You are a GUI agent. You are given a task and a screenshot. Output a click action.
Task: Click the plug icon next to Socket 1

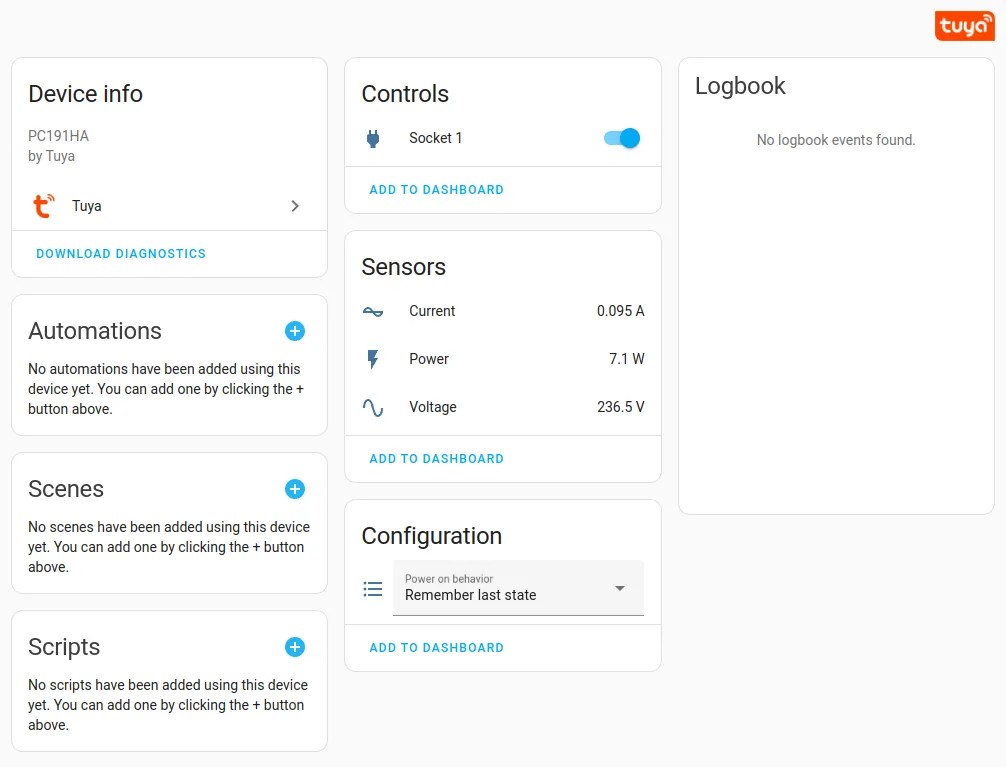tap(374, 138)
